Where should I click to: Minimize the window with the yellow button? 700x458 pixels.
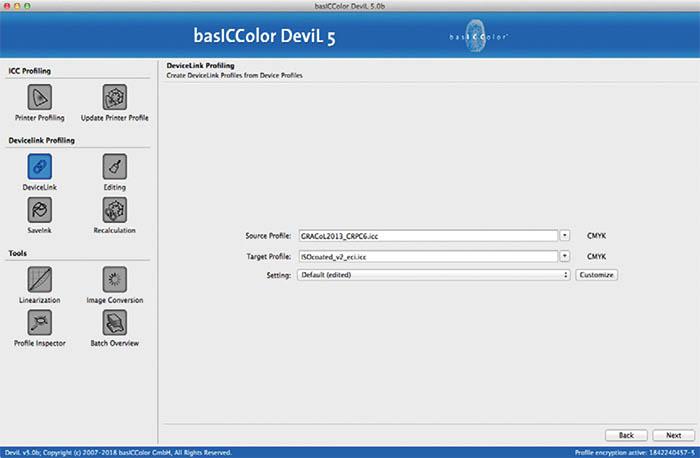point(17,6)
